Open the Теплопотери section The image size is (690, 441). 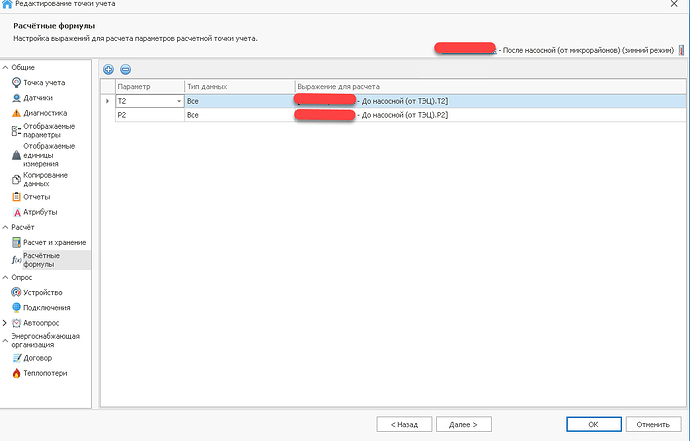(43, 373)
